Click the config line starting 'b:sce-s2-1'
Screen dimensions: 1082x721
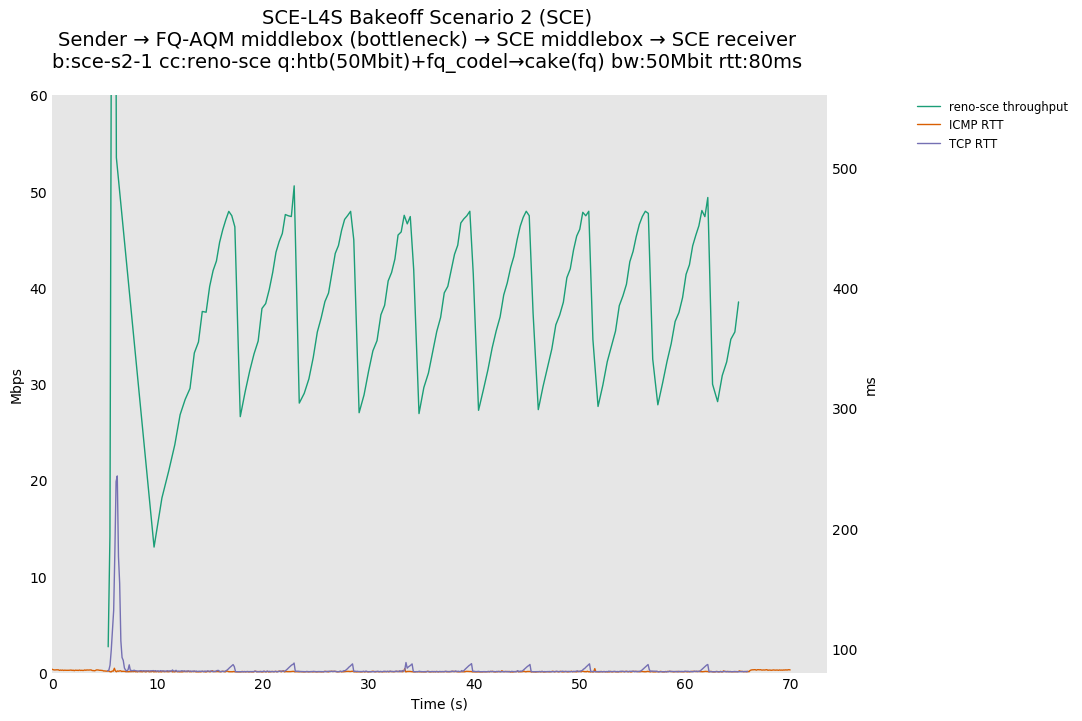[427, 62]
